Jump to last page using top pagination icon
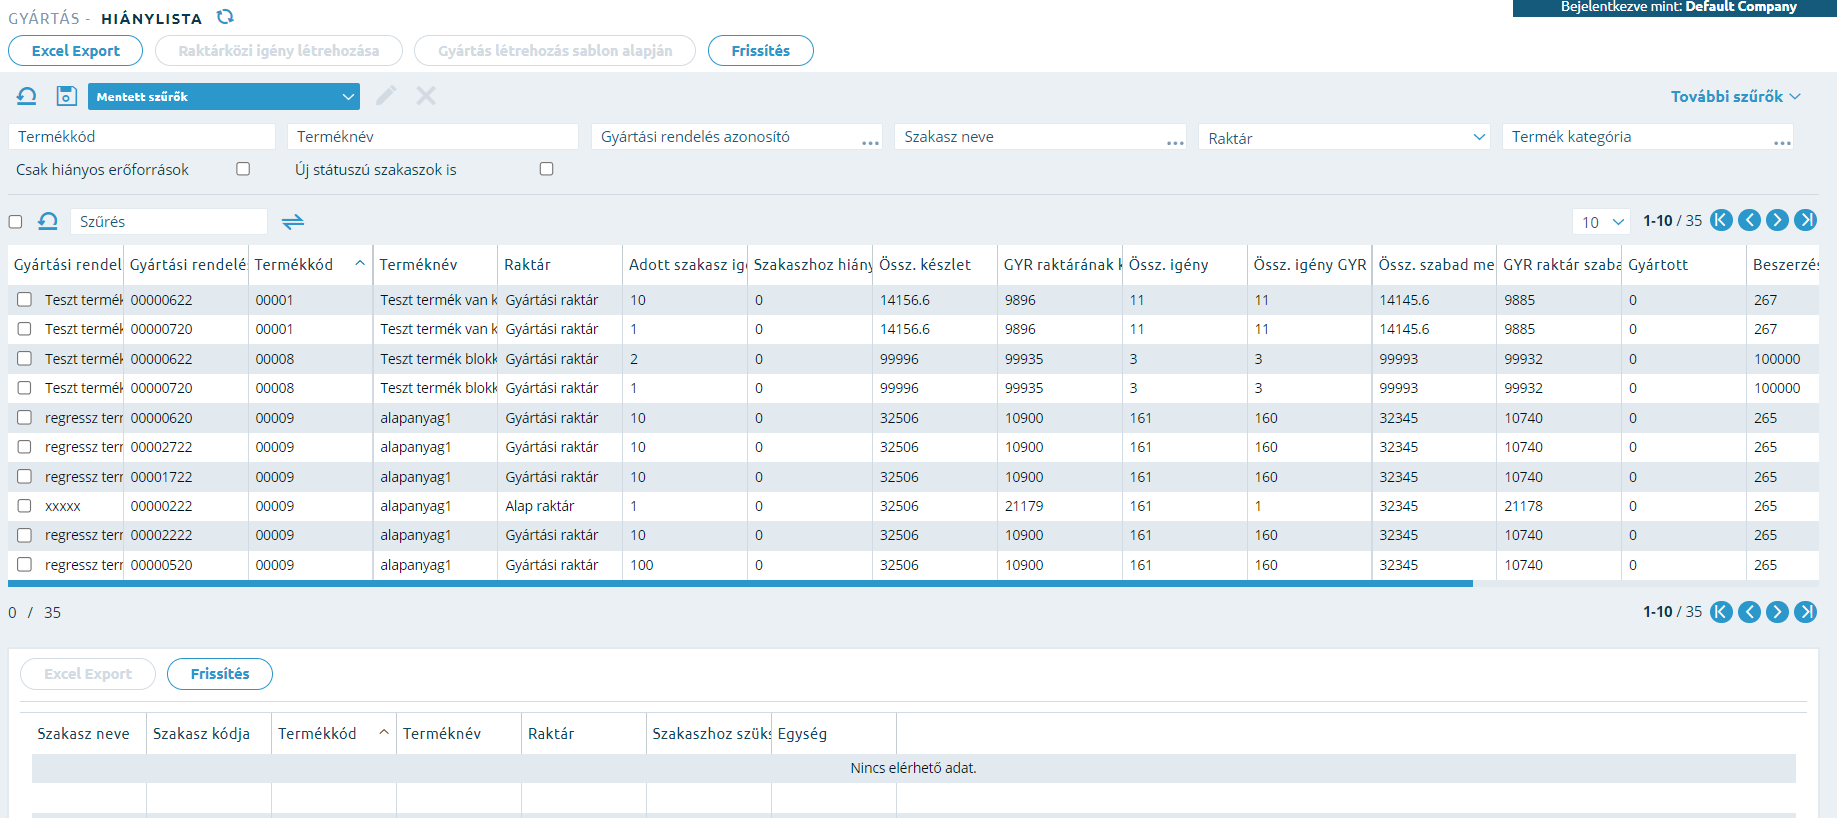This screenshot has height=818, width=1837. (x=1805, y=220)
